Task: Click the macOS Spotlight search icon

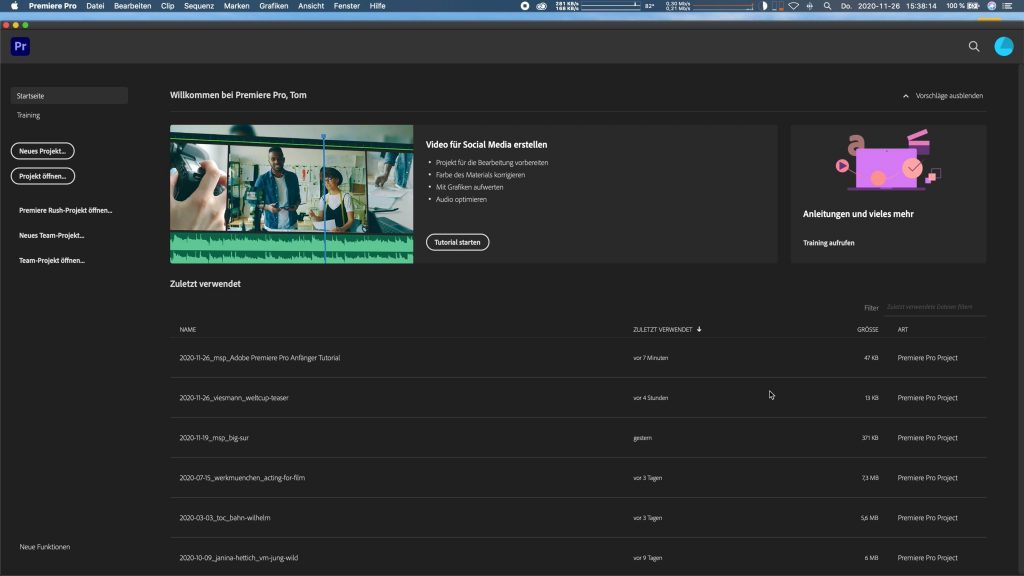Action: pyautogui.click(x=826, y=6)
